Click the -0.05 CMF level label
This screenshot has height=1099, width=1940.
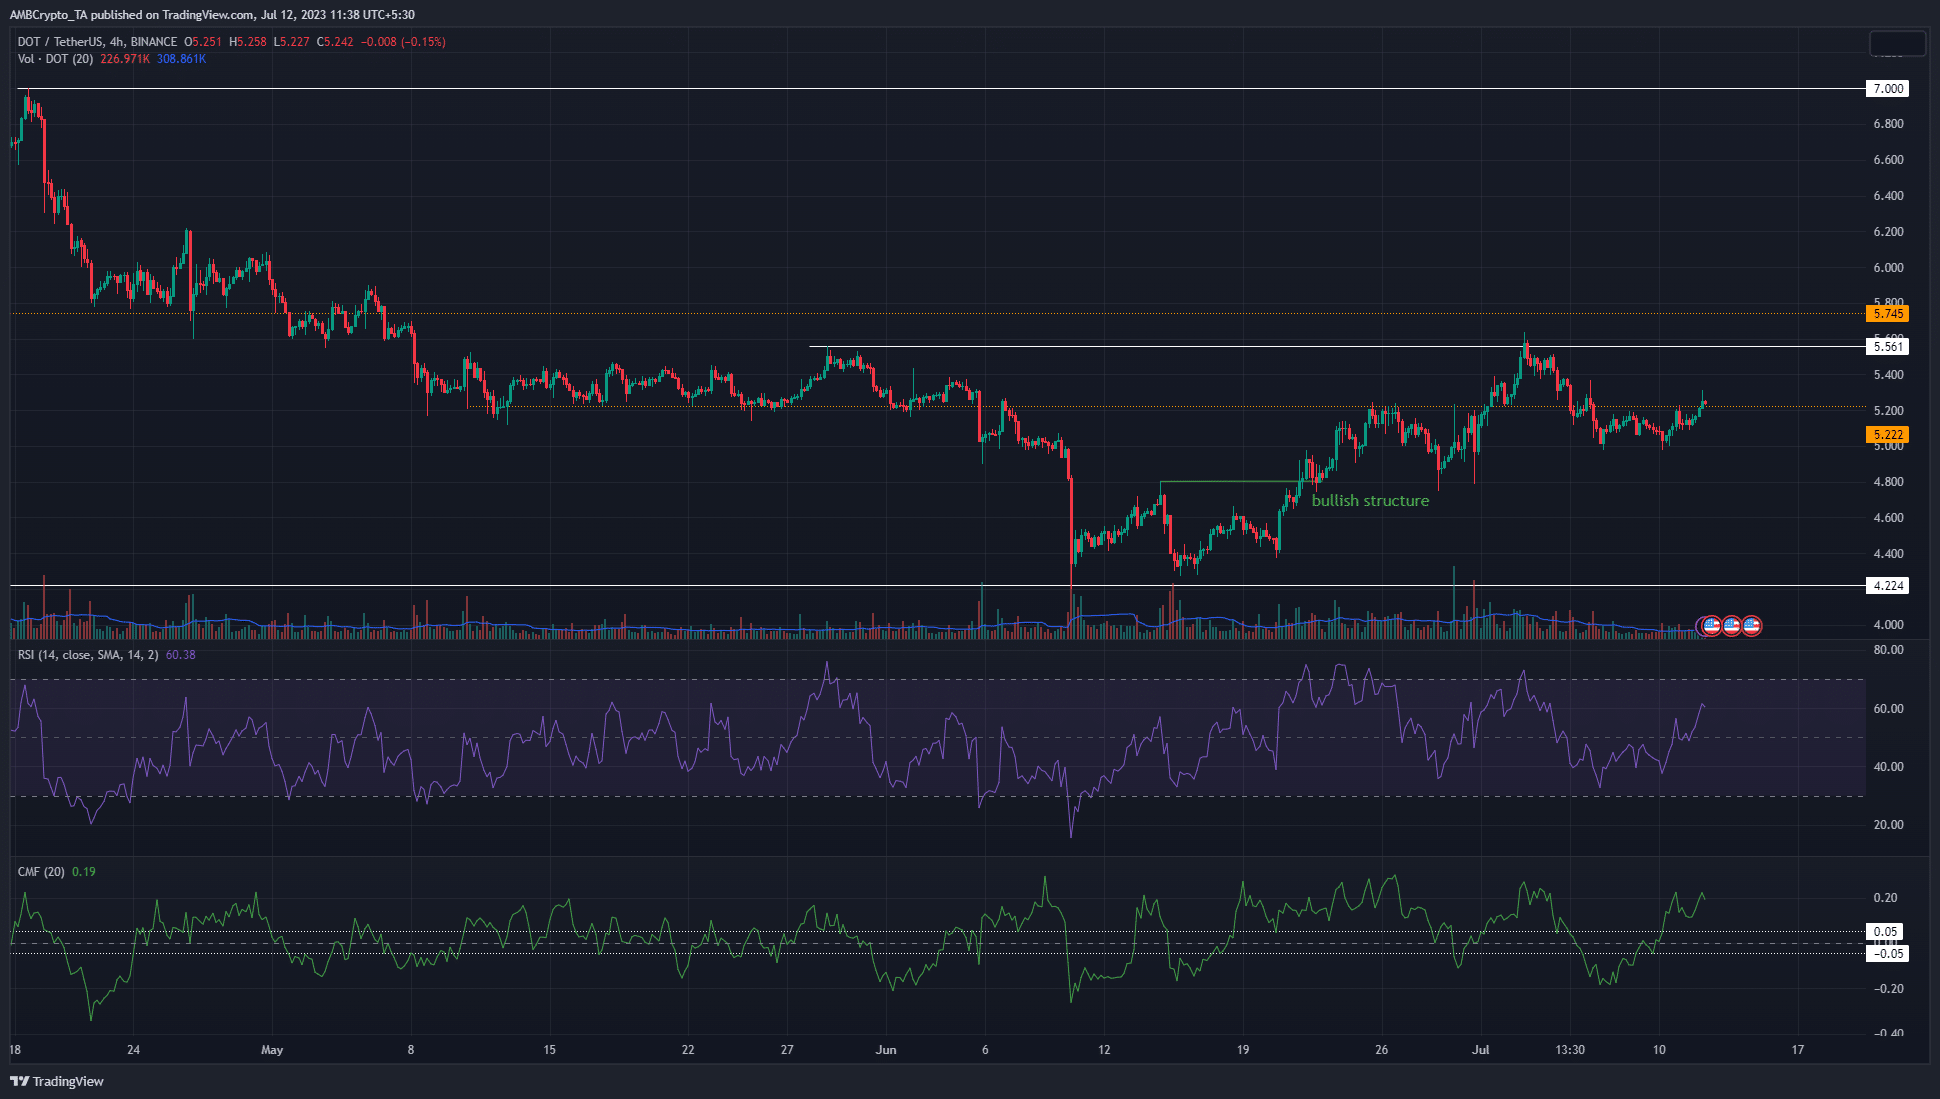(1887, 954)
